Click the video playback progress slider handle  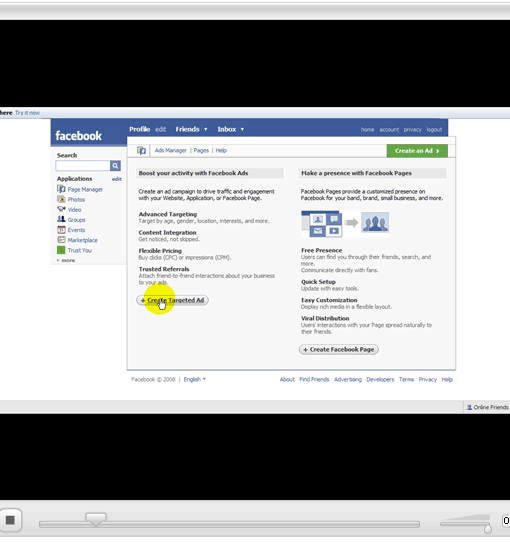click(x=96, y=519)
